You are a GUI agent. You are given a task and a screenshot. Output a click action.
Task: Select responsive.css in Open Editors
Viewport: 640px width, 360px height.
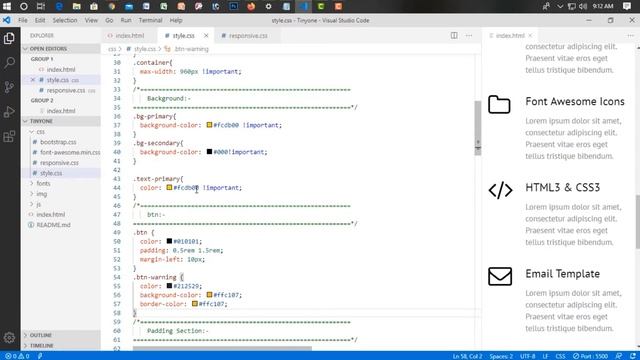point(65,90)
